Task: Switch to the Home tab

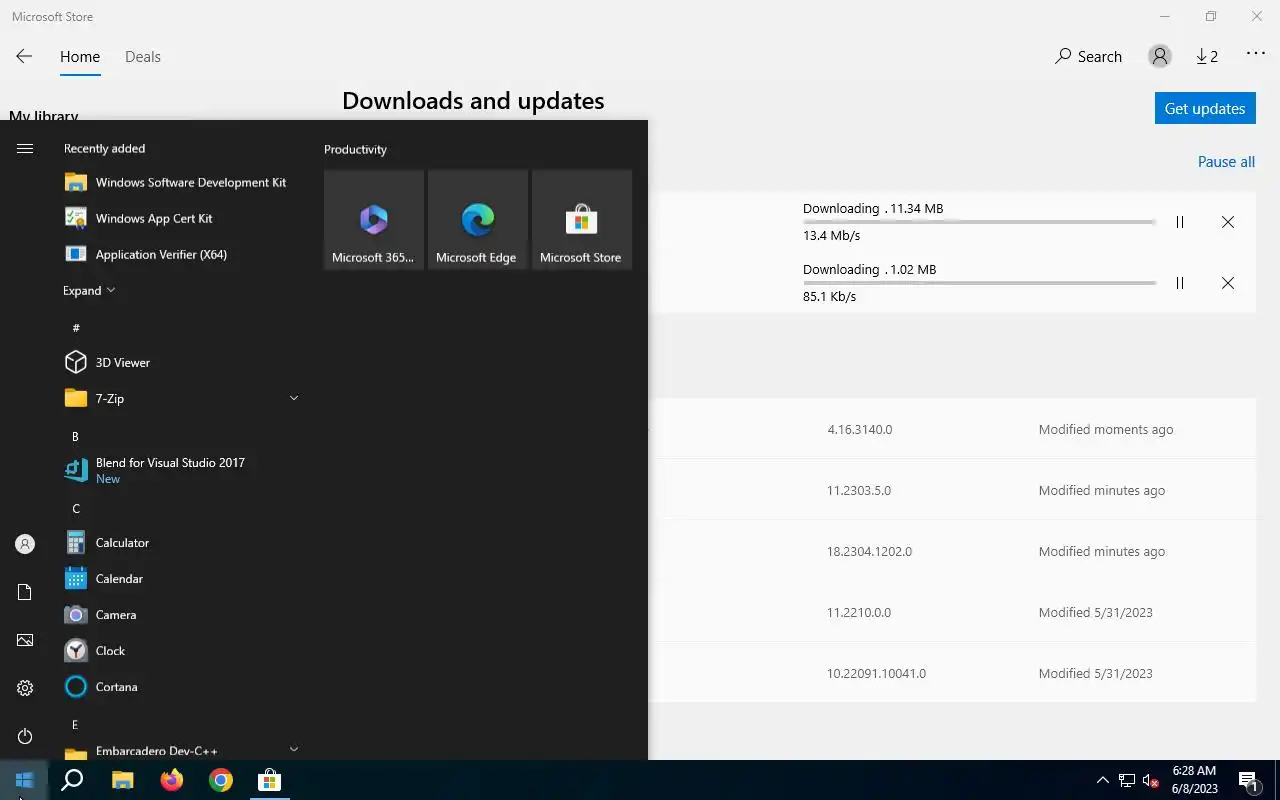Action: [x=80, y=57]
